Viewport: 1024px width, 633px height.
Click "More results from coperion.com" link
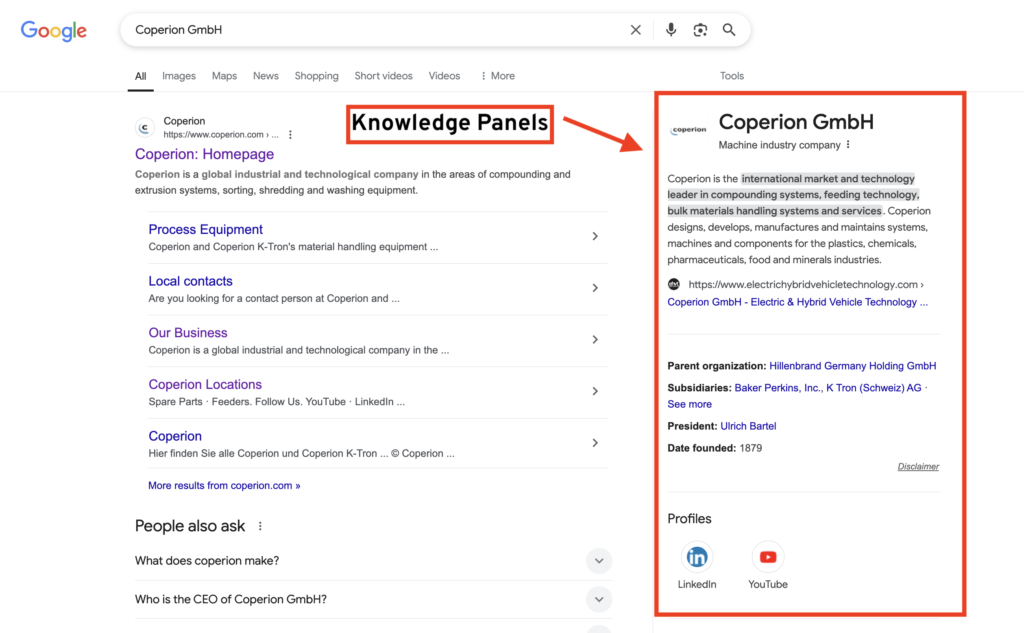pos(224,485)
